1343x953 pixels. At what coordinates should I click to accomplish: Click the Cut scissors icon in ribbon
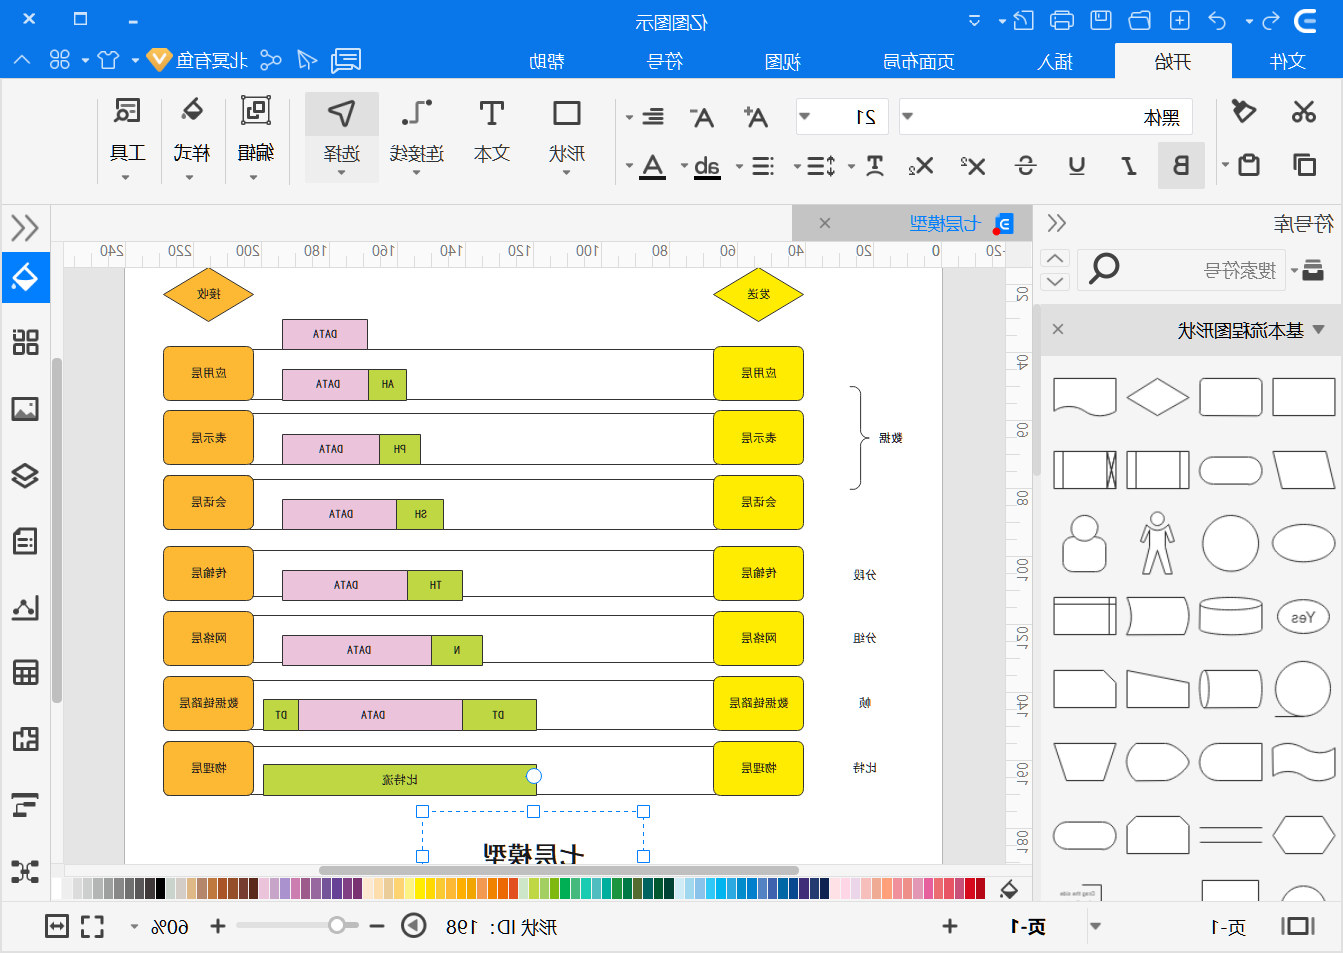pos(1304,112)
